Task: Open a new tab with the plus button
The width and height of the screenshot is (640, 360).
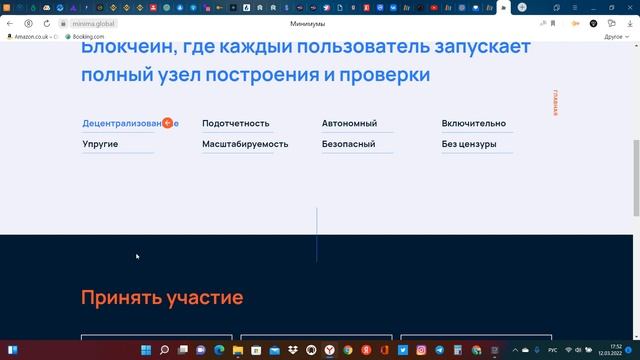Action: tap(522, 7)
